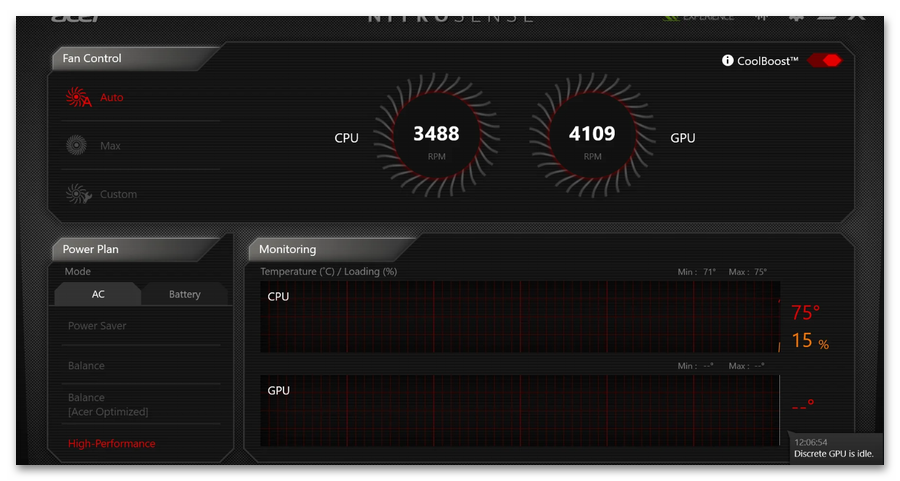Click the 75° CPU temperature reading
This screenshot has height=481, width=900.
pos(805,313)
